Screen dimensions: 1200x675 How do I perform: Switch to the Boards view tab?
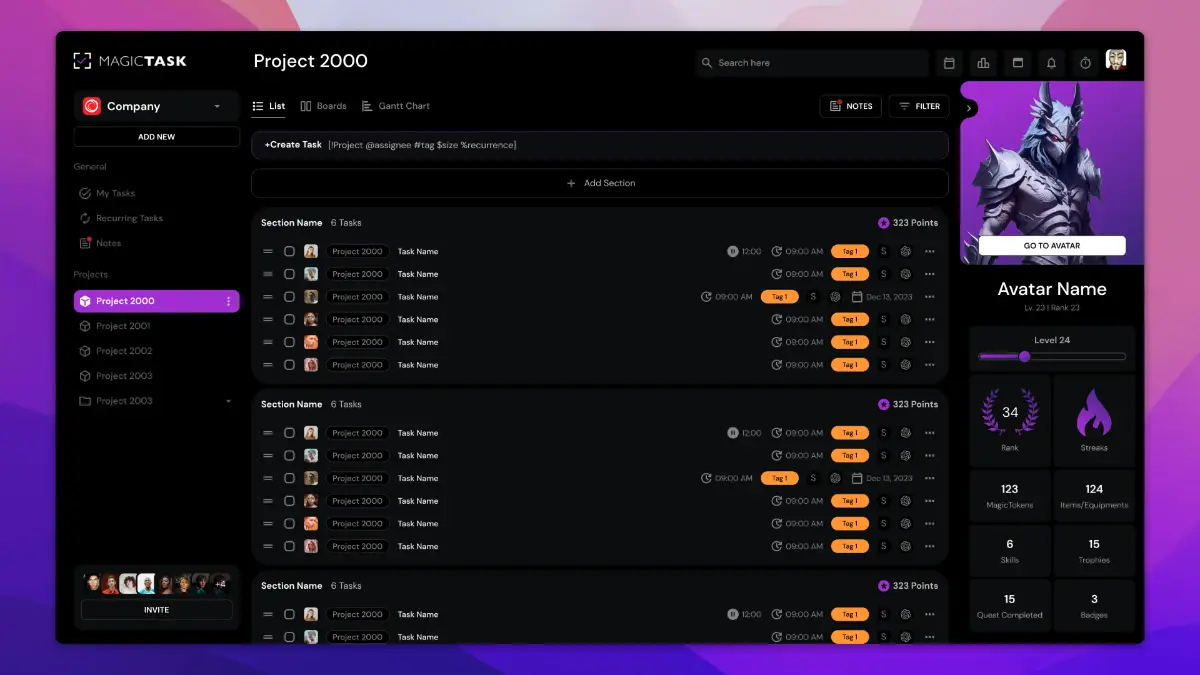click(323, 106)
